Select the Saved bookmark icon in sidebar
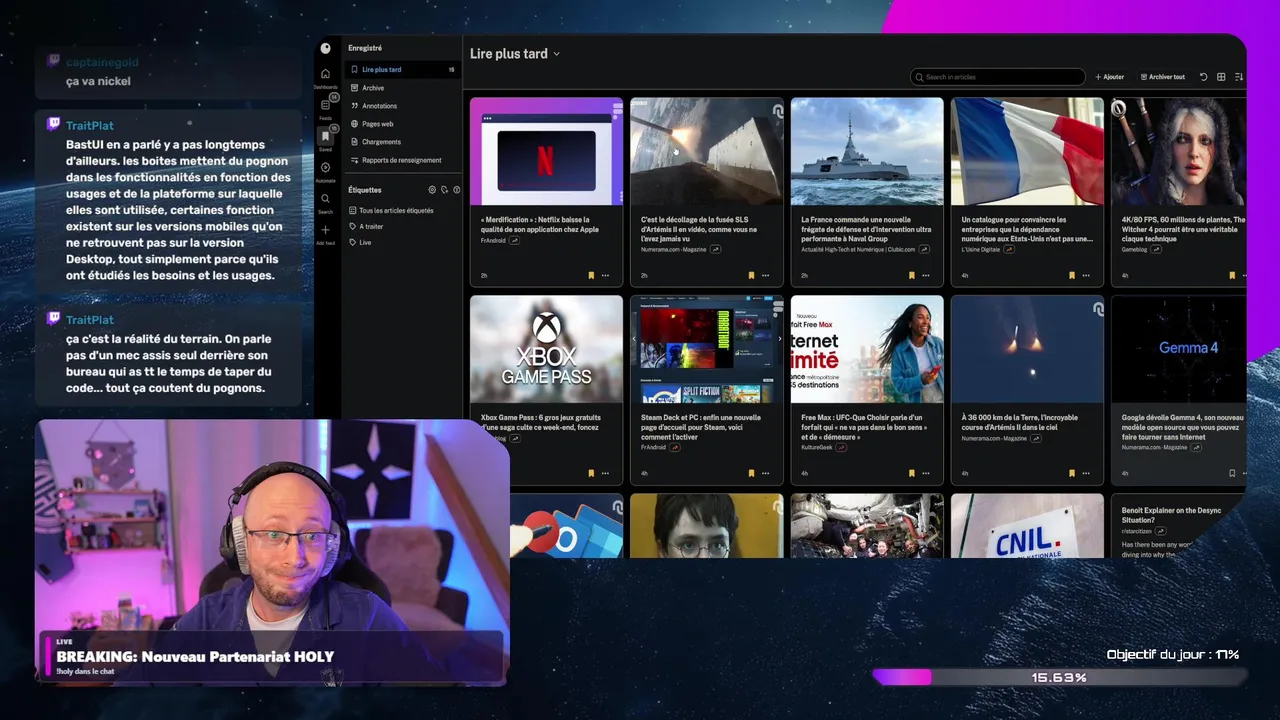The width and height of the screenshot is (1280, 720). (325, 136)
